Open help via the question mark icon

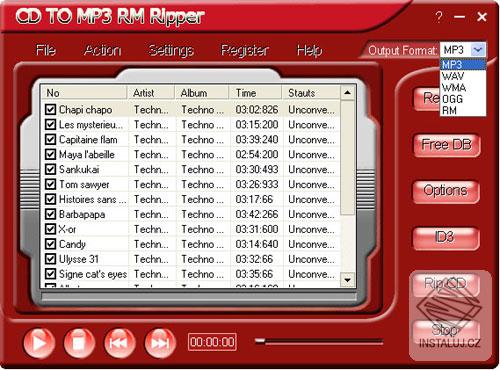point(439,16)
